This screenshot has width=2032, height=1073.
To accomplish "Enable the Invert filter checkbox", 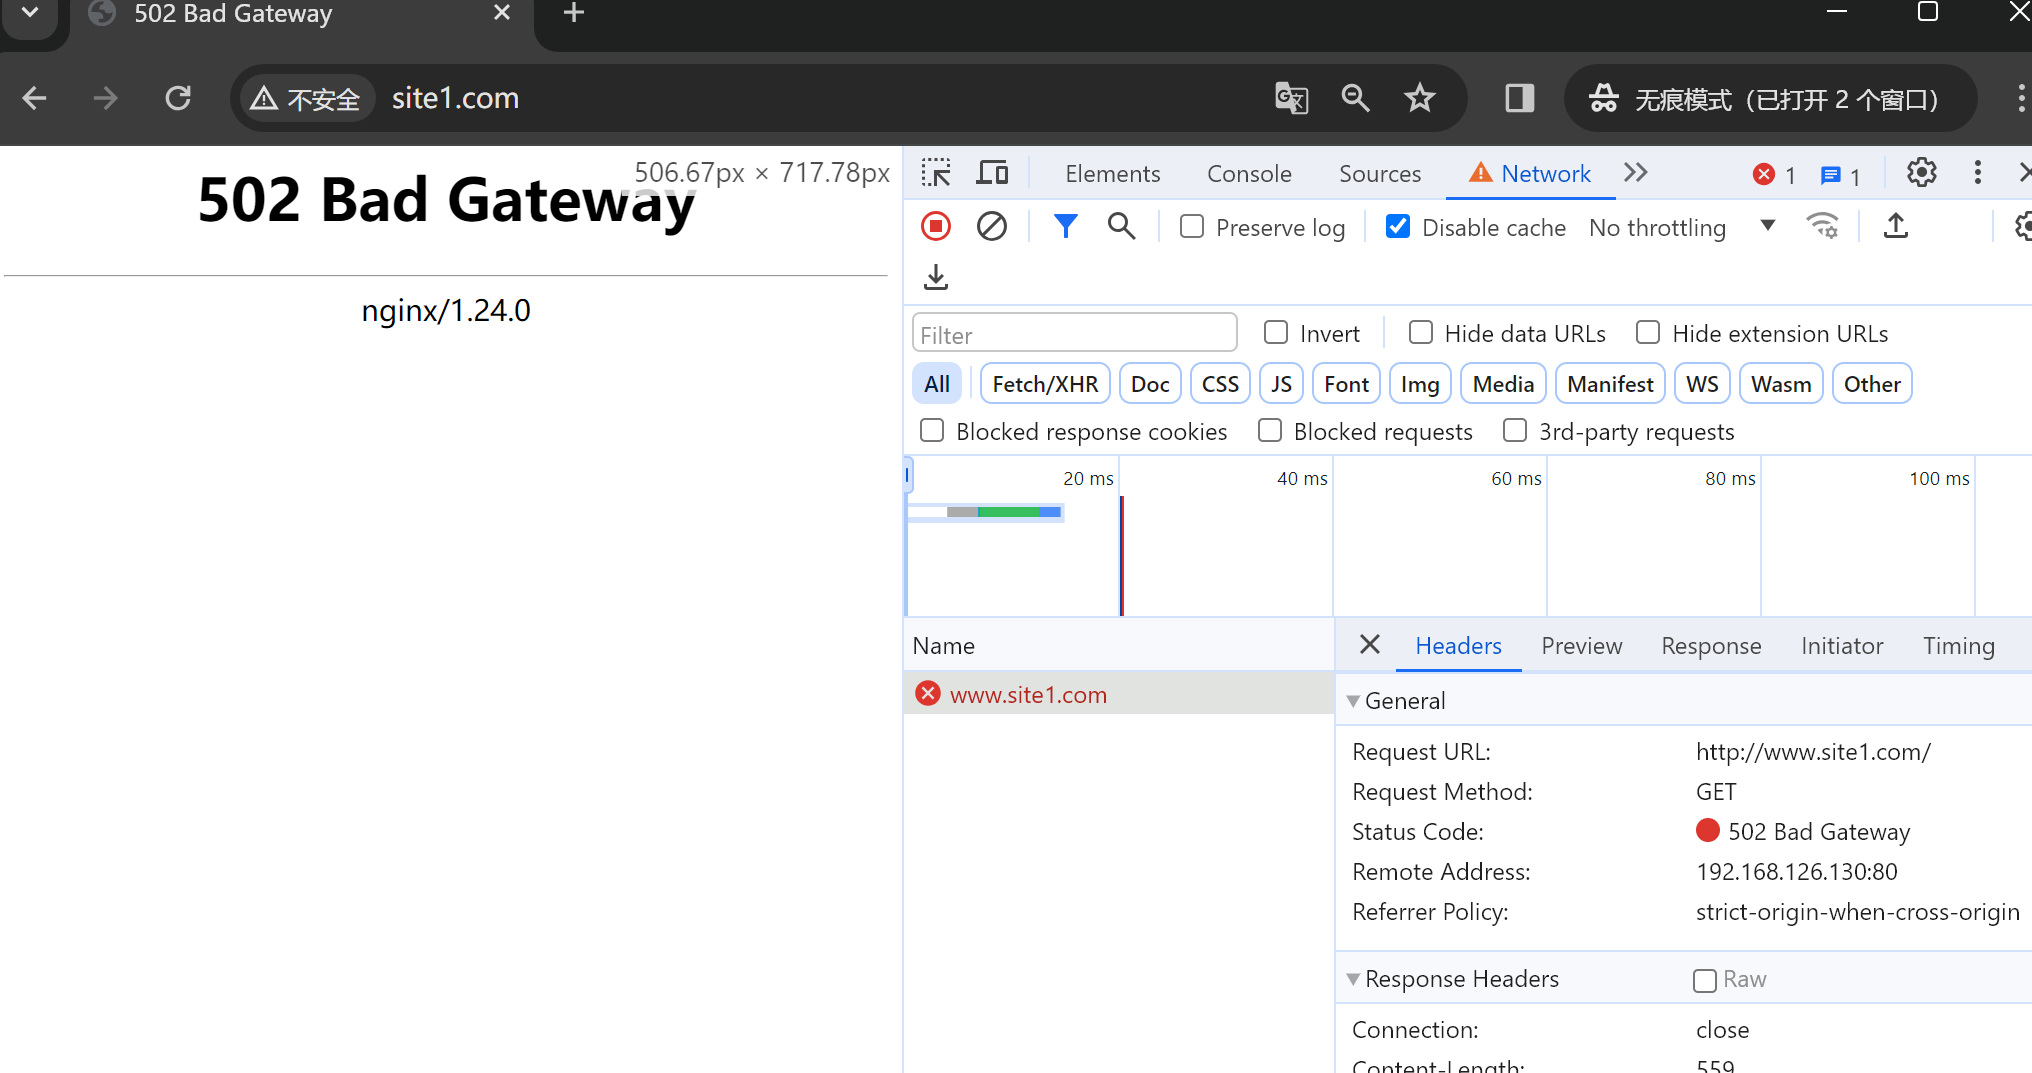I will (1275, 332).
